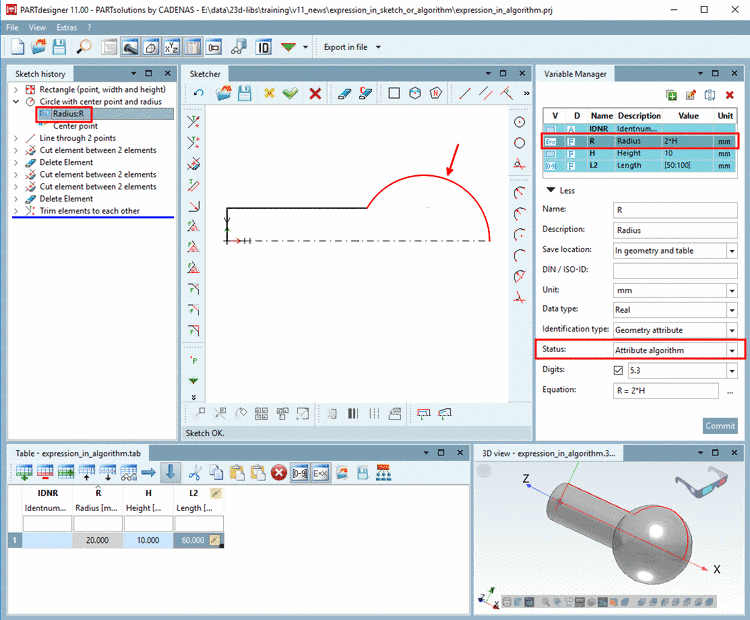Select the rectangle drawing tool
Screen dimensions: 750x620
coord(394,93)
